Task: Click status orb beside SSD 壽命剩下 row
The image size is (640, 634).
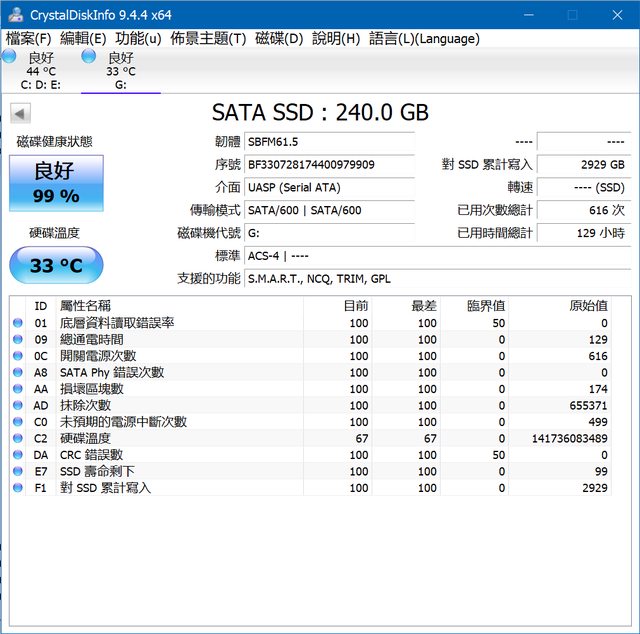Action: click(x=17, y=471)
